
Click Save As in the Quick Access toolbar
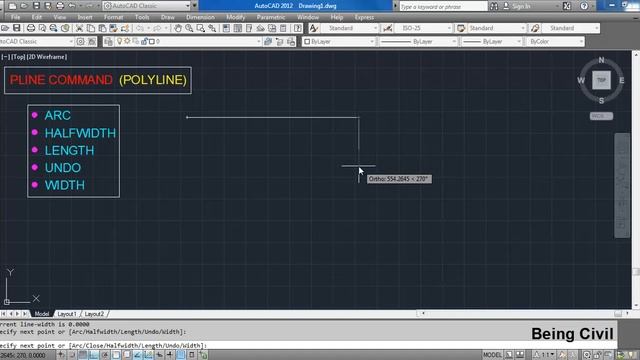(48, 6)
